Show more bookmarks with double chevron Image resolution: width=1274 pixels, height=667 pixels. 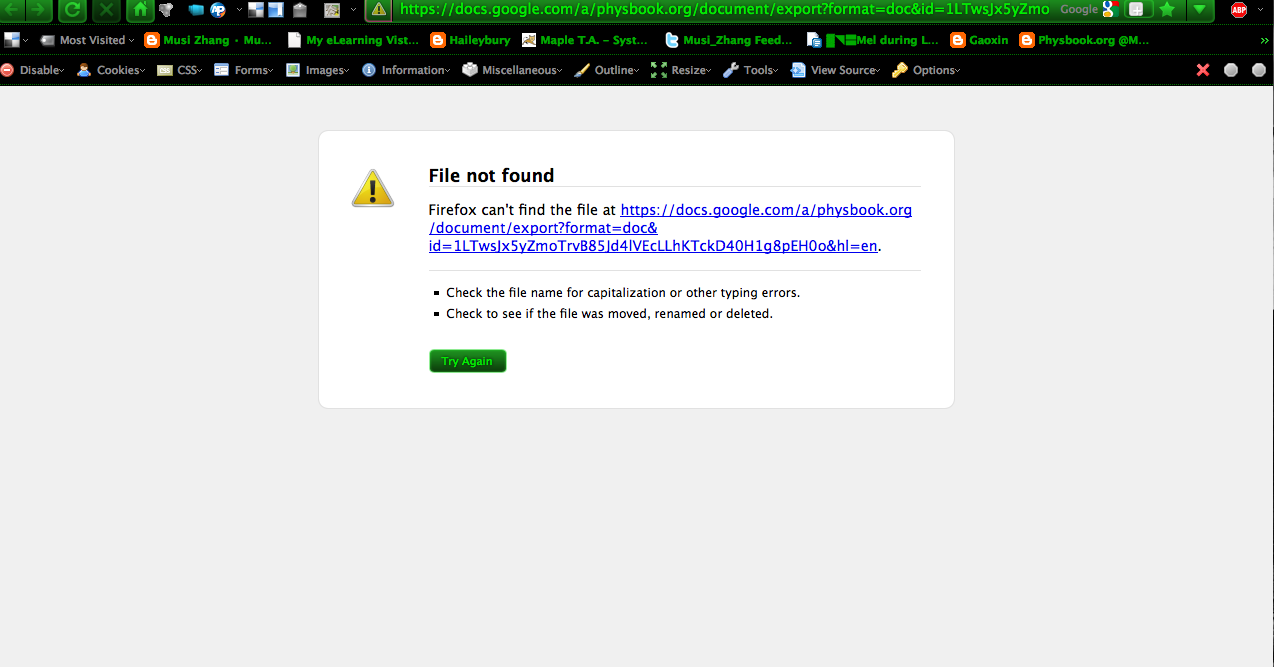[x=1264, y=41]
